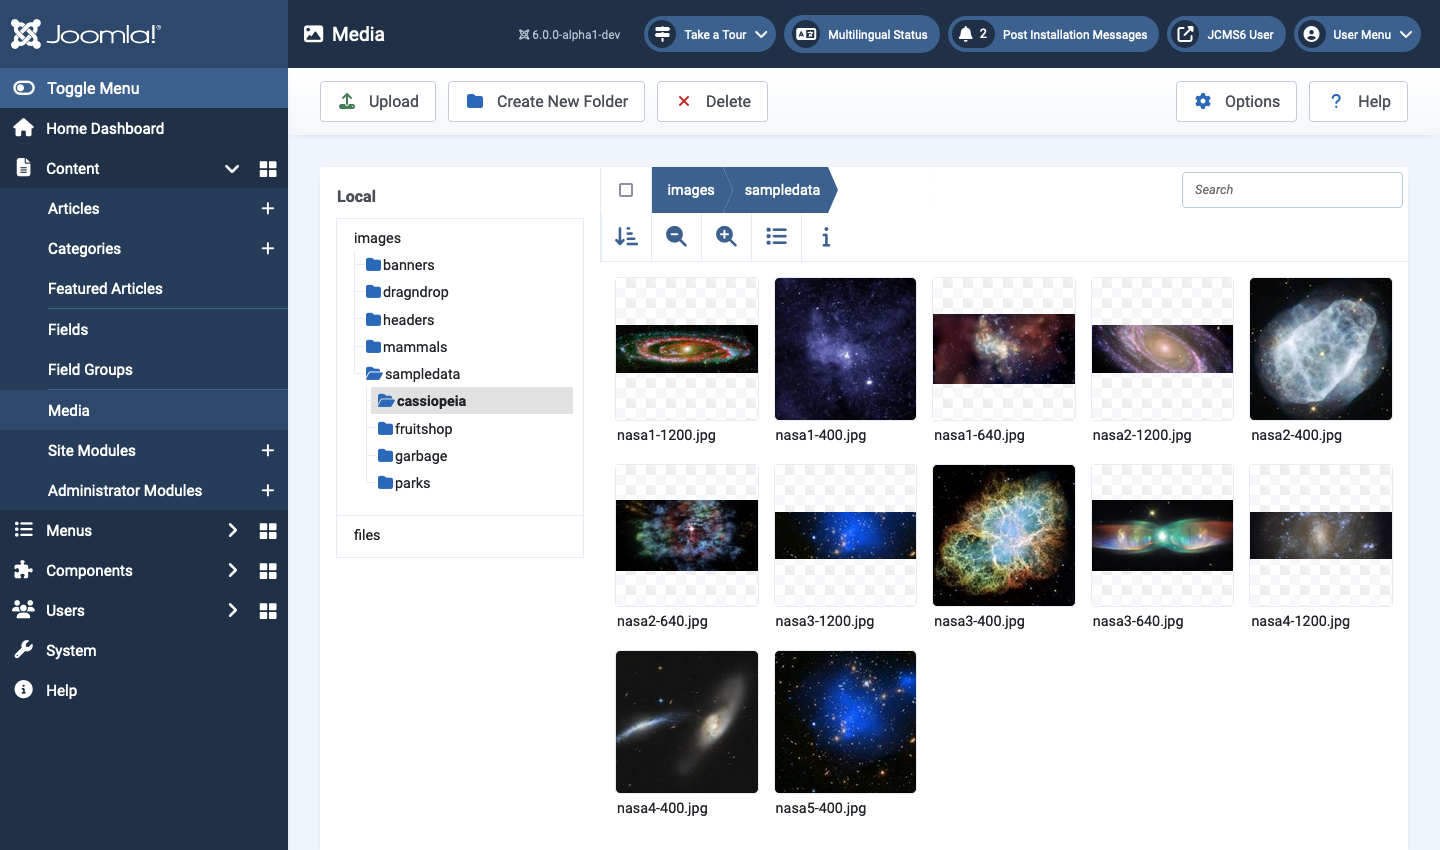Switch to the files tab
Screen dimensions: 1440x850
point(366,535)
